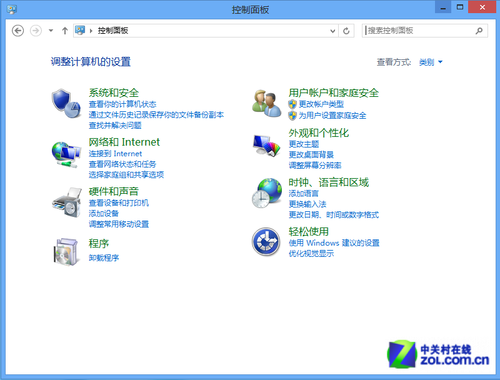
Task: Open the 轻松使用 category heading
Action: coord(309,231)
